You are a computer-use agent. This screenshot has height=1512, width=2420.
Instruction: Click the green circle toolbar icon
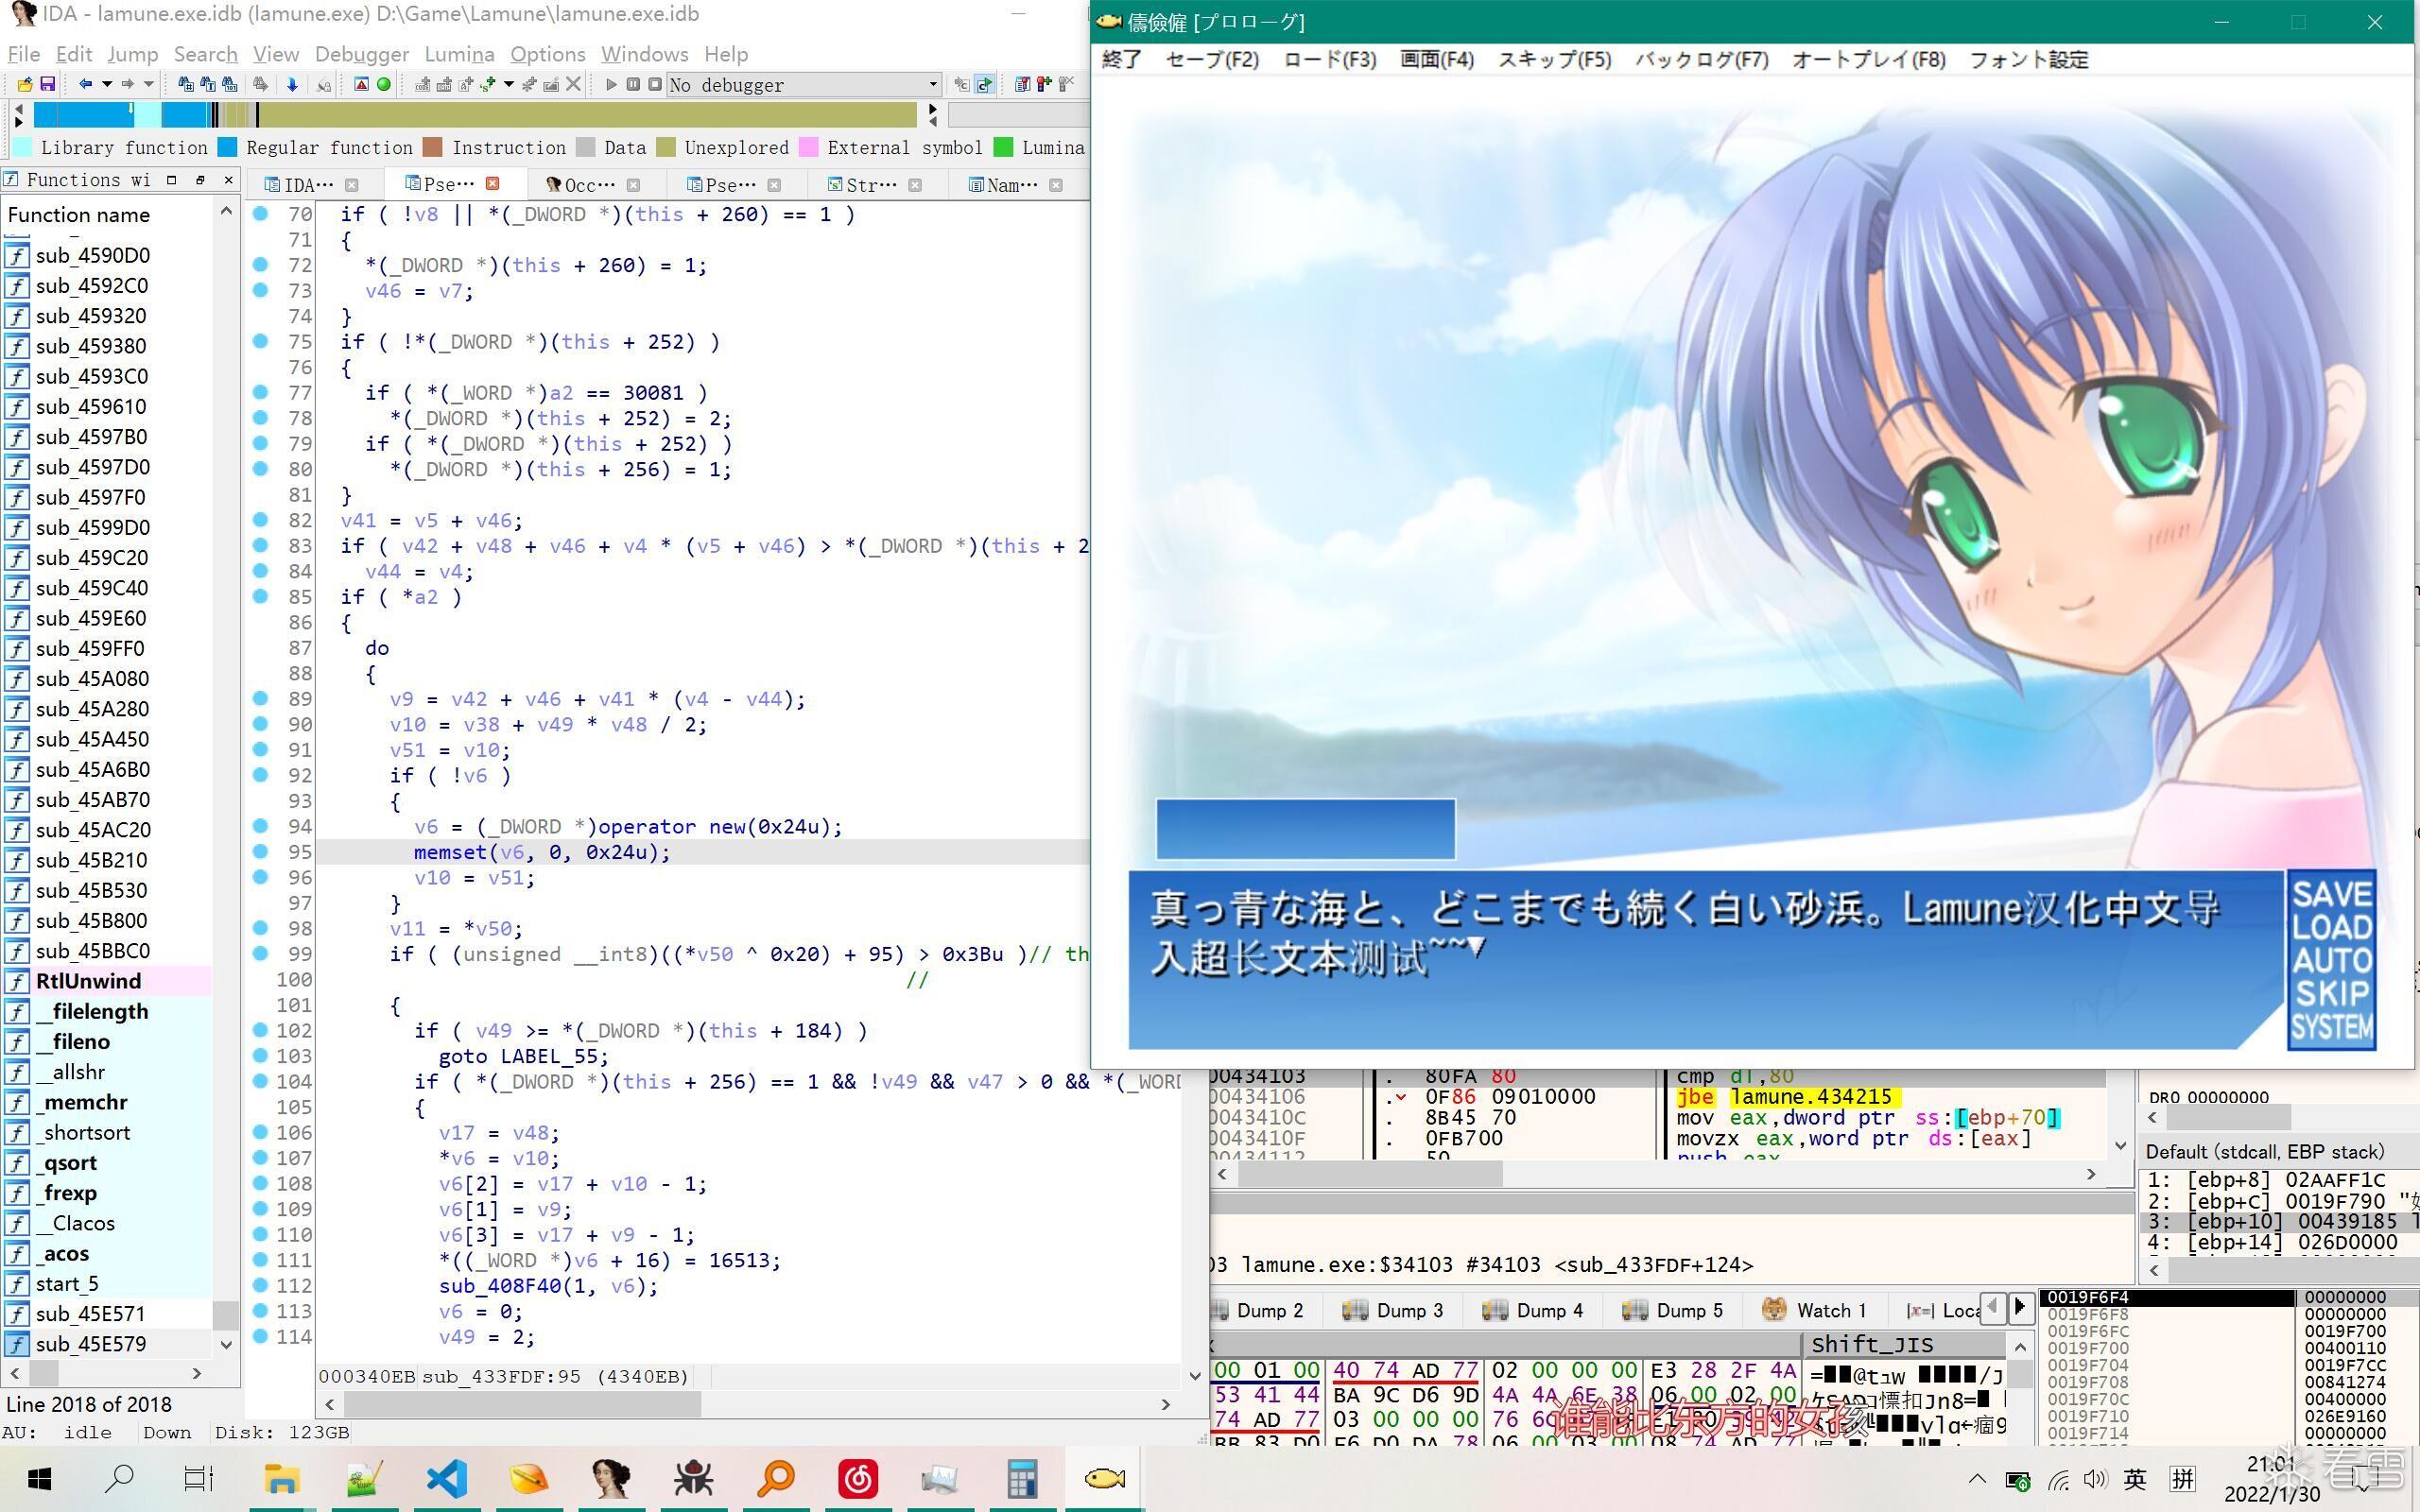(383, 85)
